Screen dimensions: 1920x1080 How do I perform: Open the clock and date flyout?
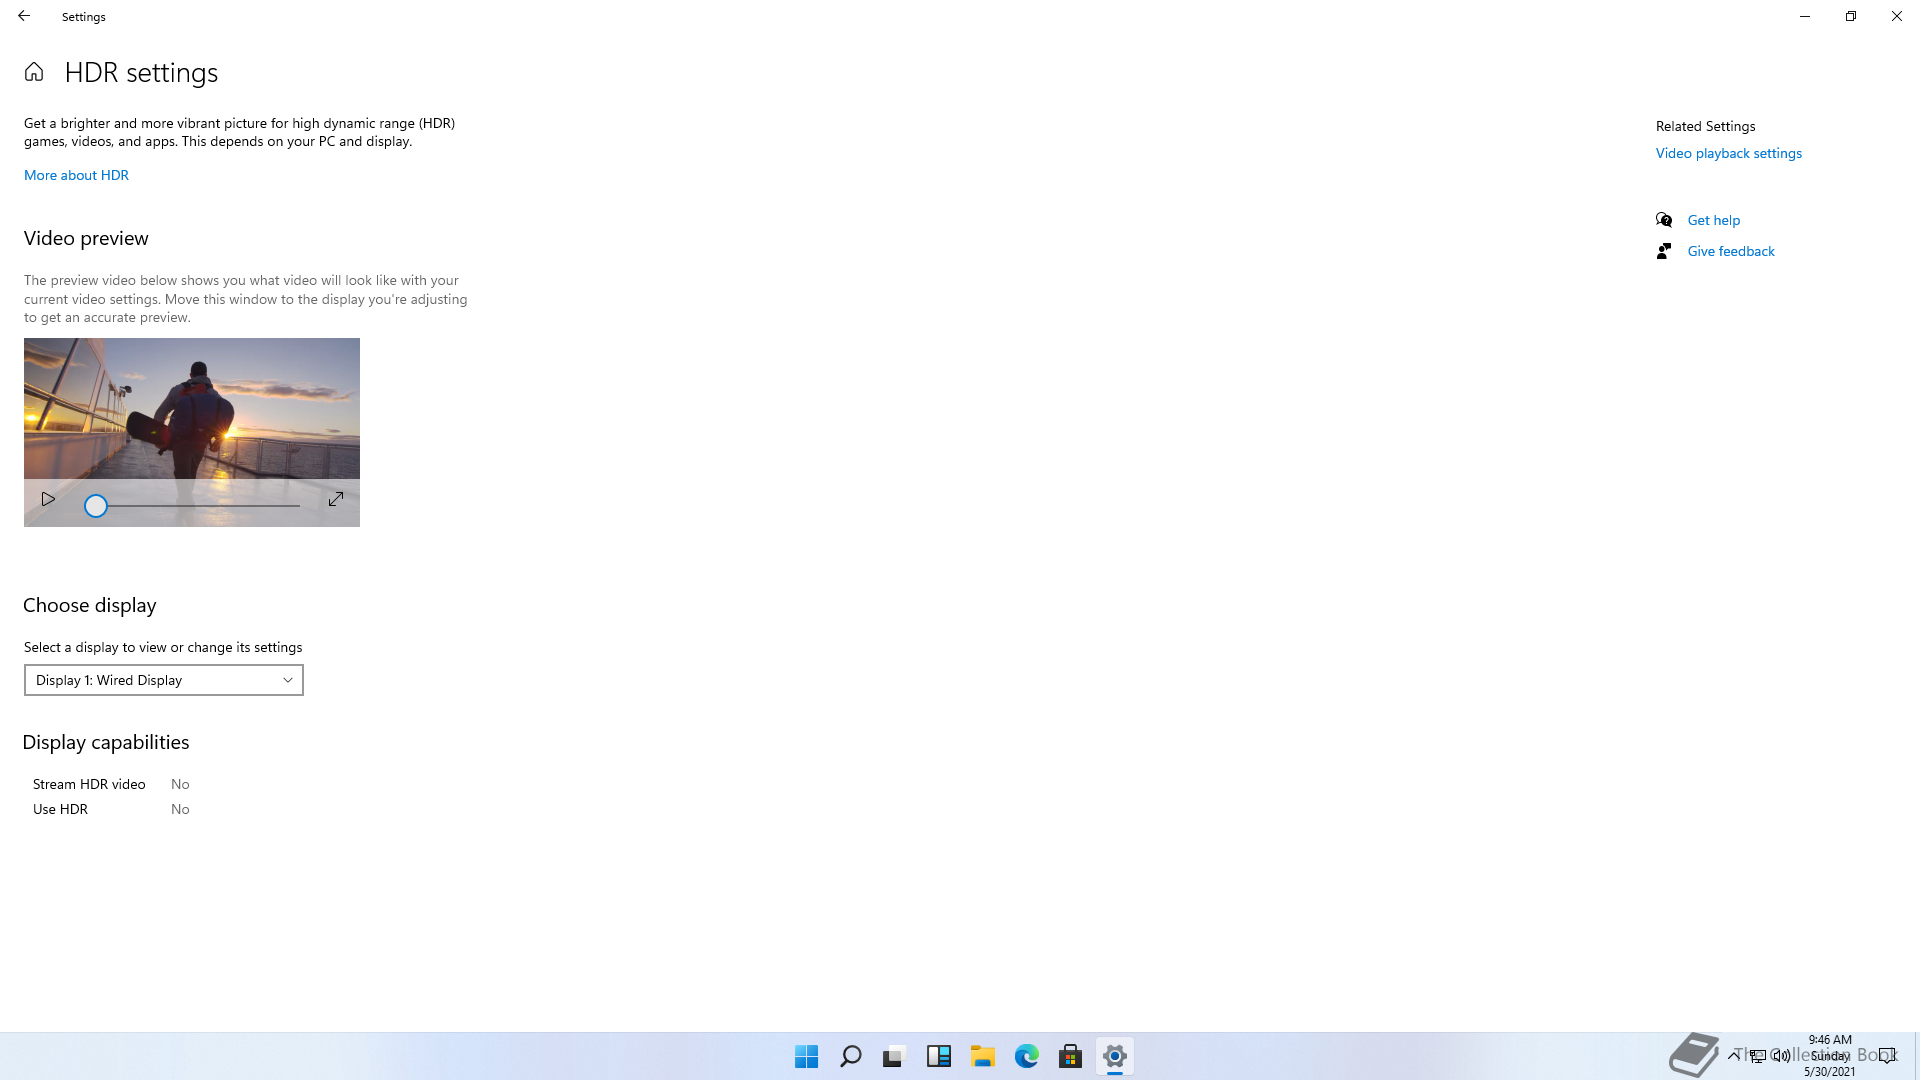[x=1830, y=1055]
